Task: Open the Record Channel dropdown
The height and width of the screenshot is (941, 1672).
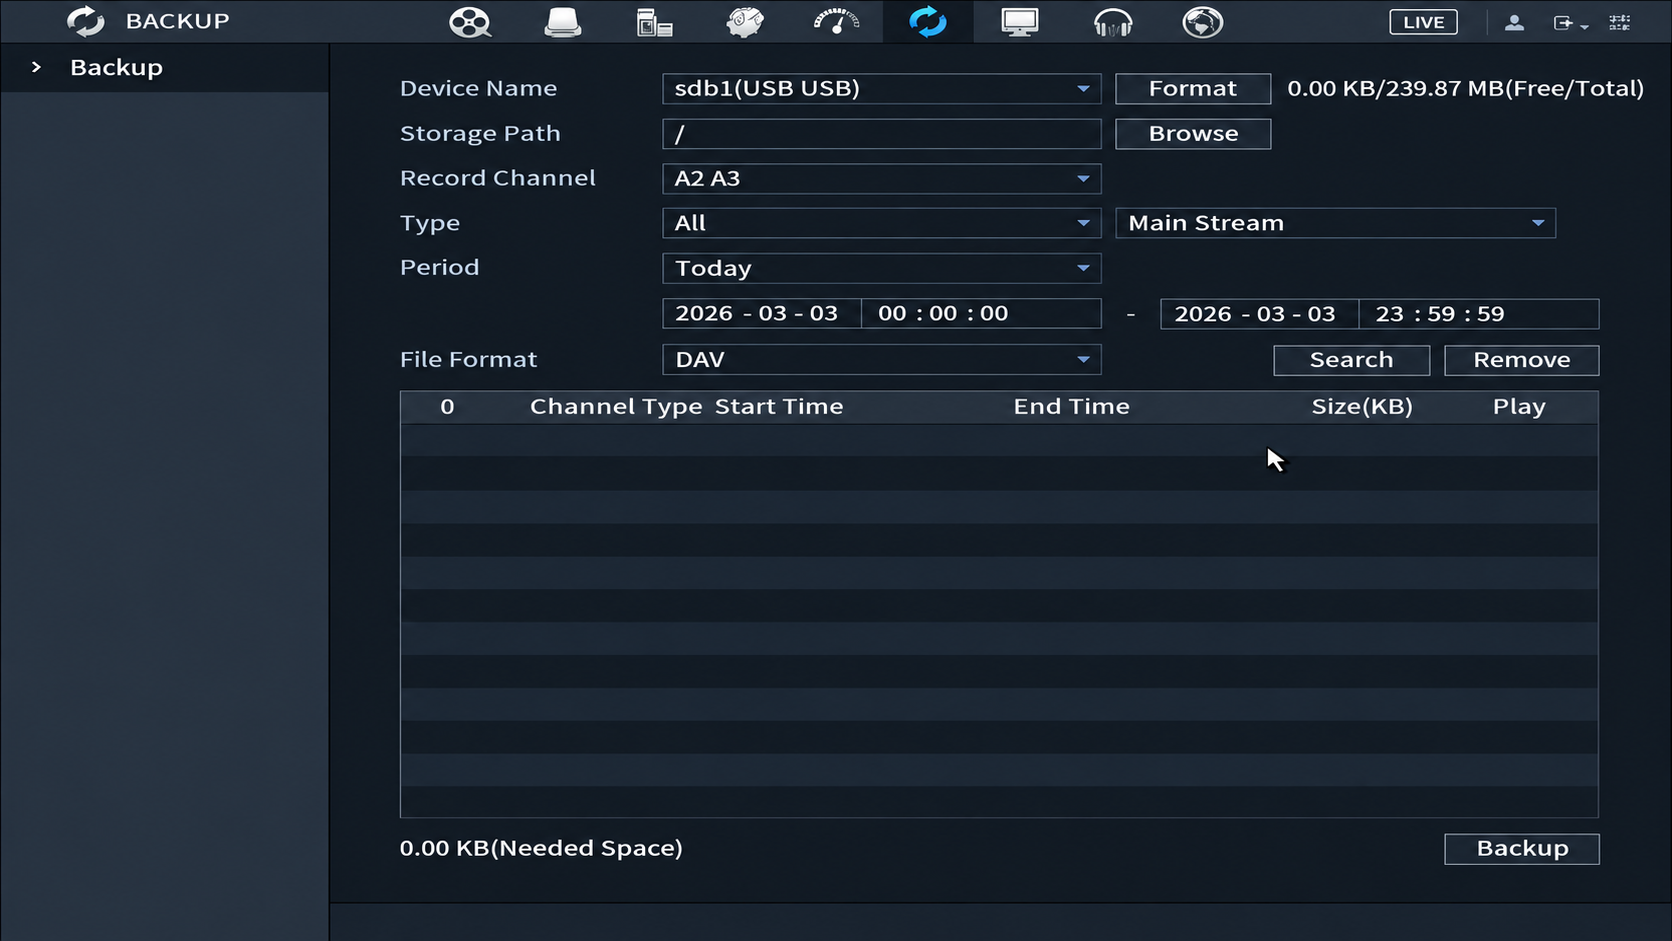Action: 881,178
